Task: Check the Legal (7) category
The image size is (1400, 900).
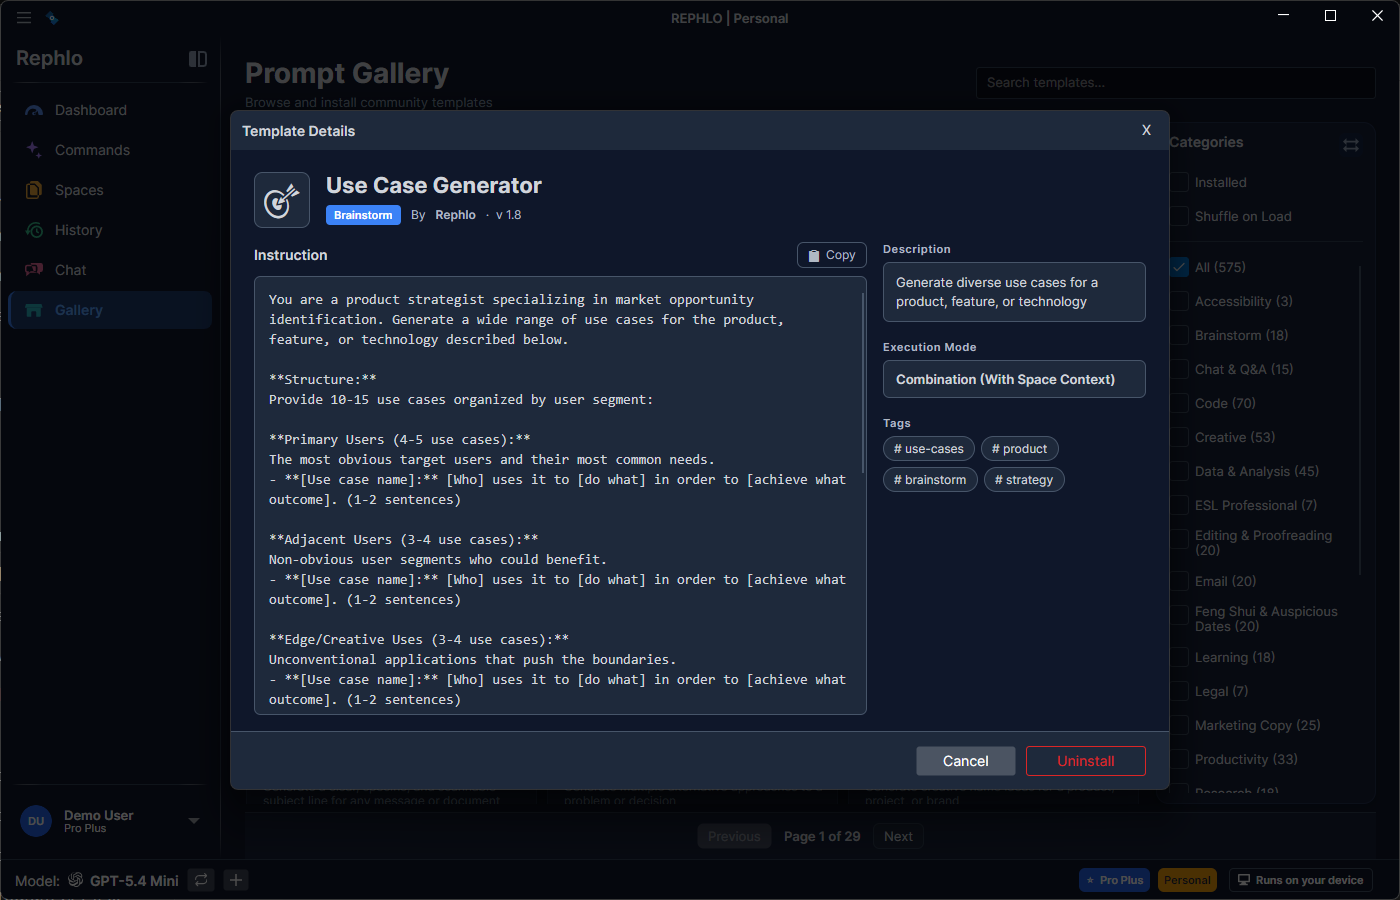Action: click(x=1179, y=691)
